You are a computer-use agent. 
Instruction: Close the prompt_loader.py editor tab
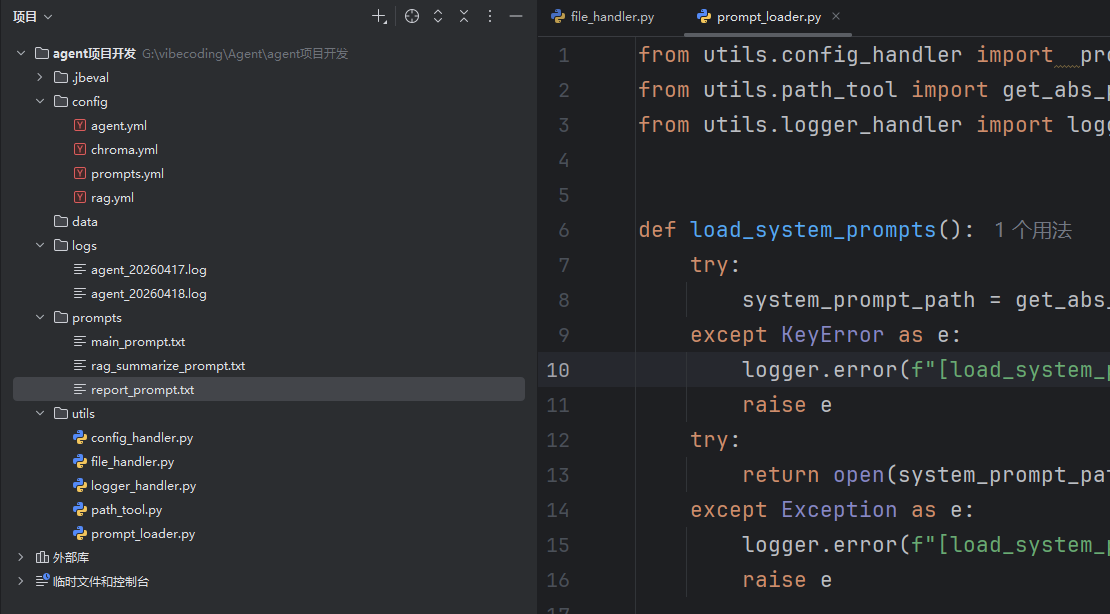click(x=836, y=16)
